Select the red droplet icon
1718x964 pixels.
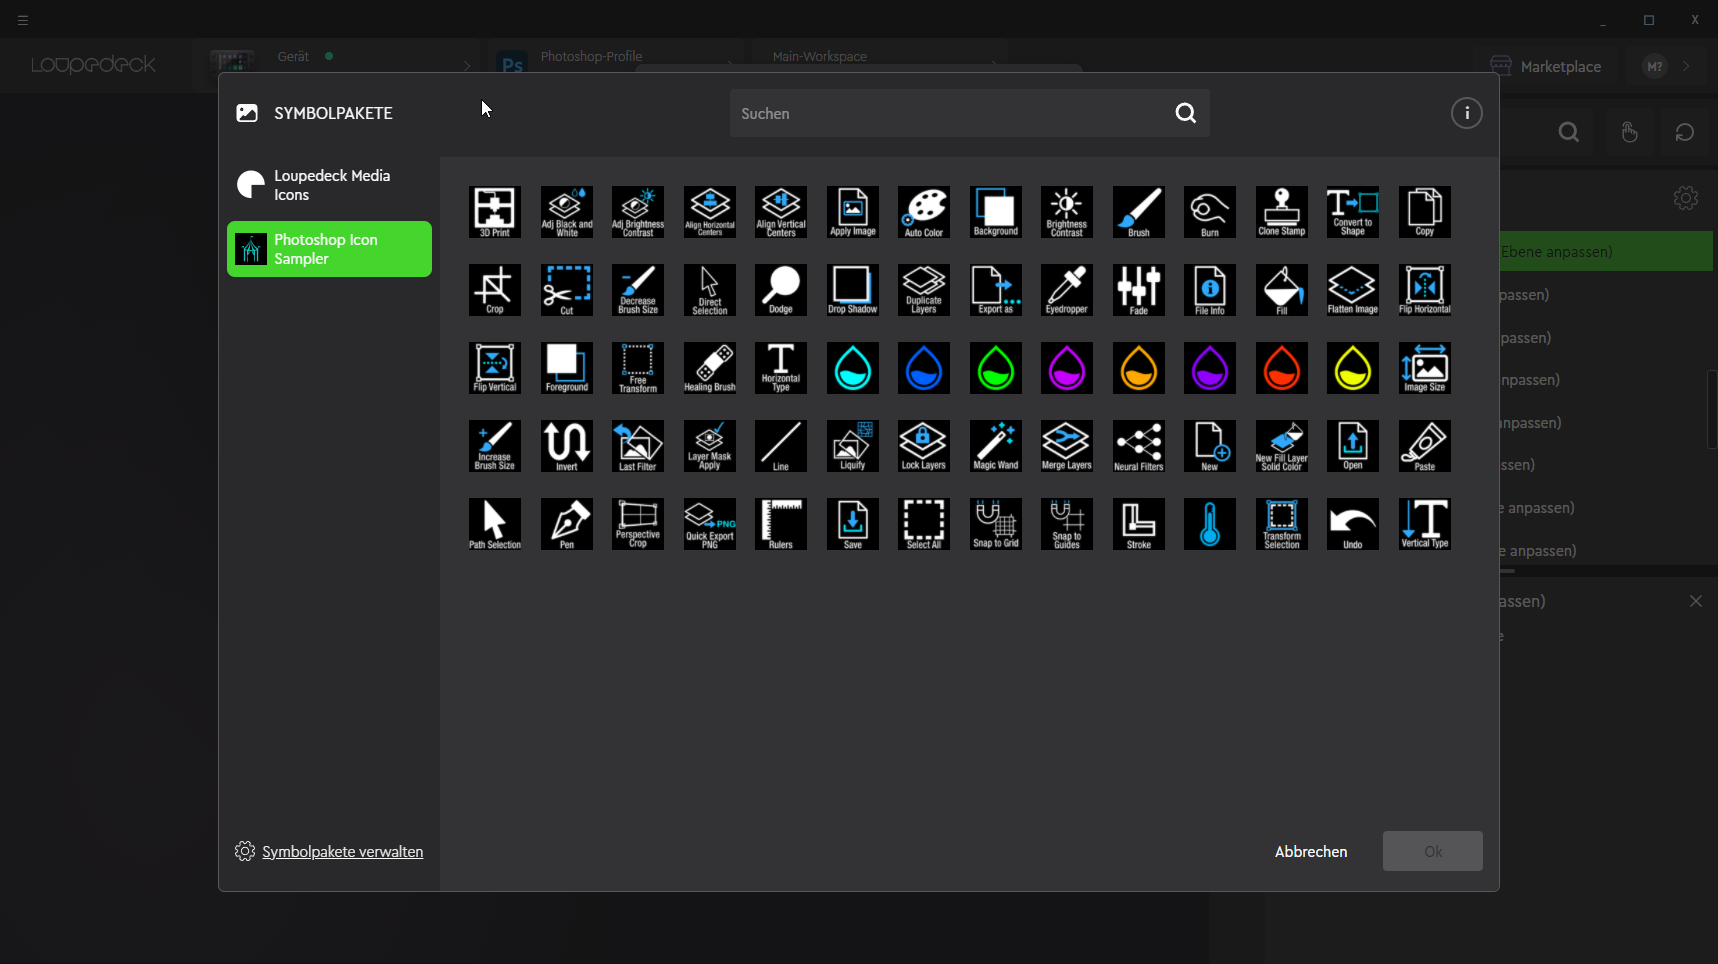(x=1282, y=368)
